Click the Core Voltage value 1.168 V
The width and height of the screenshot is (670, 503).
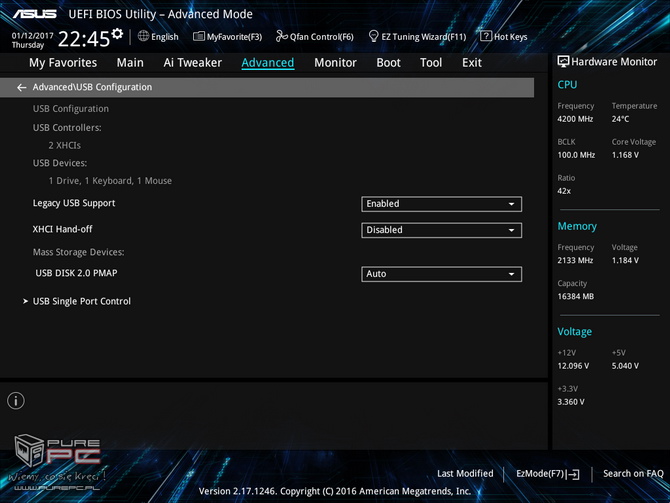625,155
